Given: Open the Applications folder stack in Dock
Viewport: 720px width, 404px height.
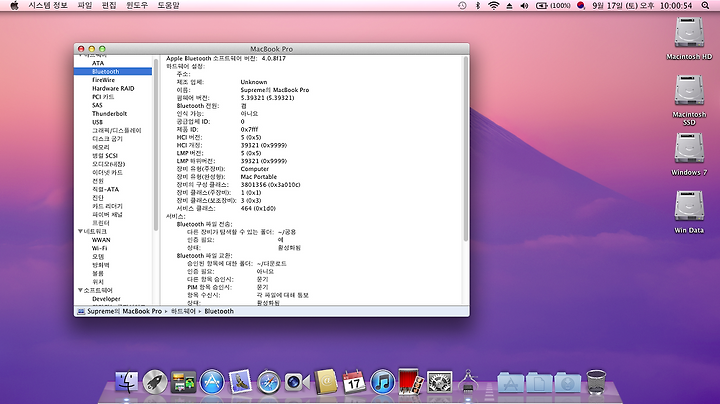Looking at the screenshot, I should 511,382.
